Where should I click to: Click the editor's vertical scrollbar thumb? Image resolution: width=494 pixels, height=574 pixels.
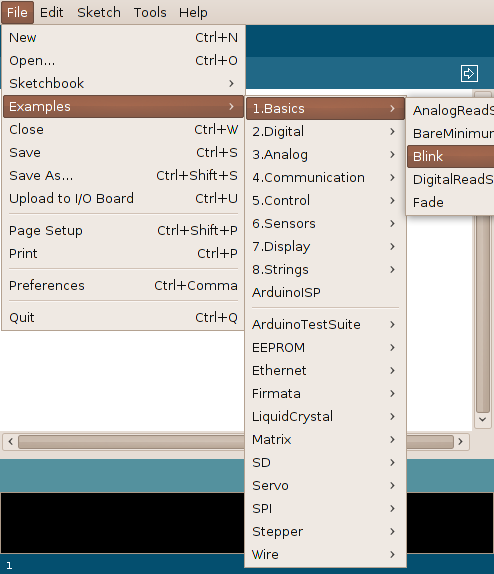coord(483,314)
